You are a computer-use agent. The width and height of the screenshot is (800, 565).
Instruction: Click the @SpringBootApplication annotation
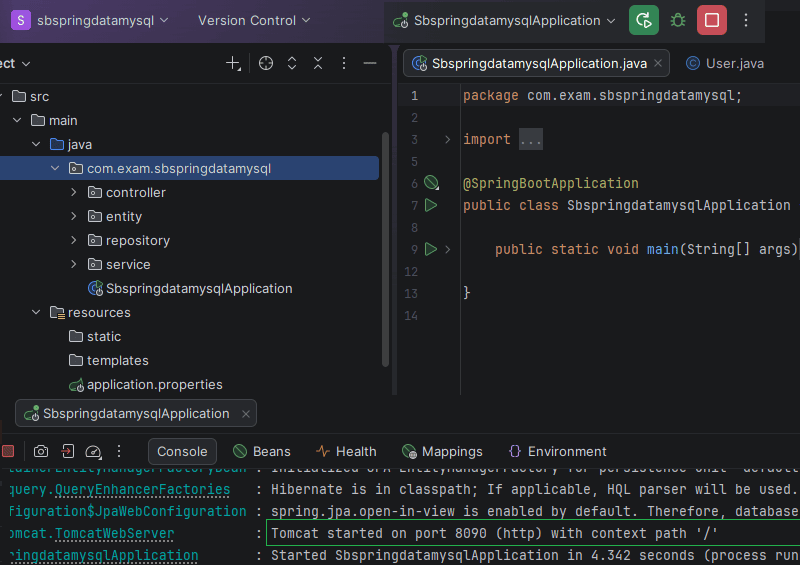(x=551, y=183)
